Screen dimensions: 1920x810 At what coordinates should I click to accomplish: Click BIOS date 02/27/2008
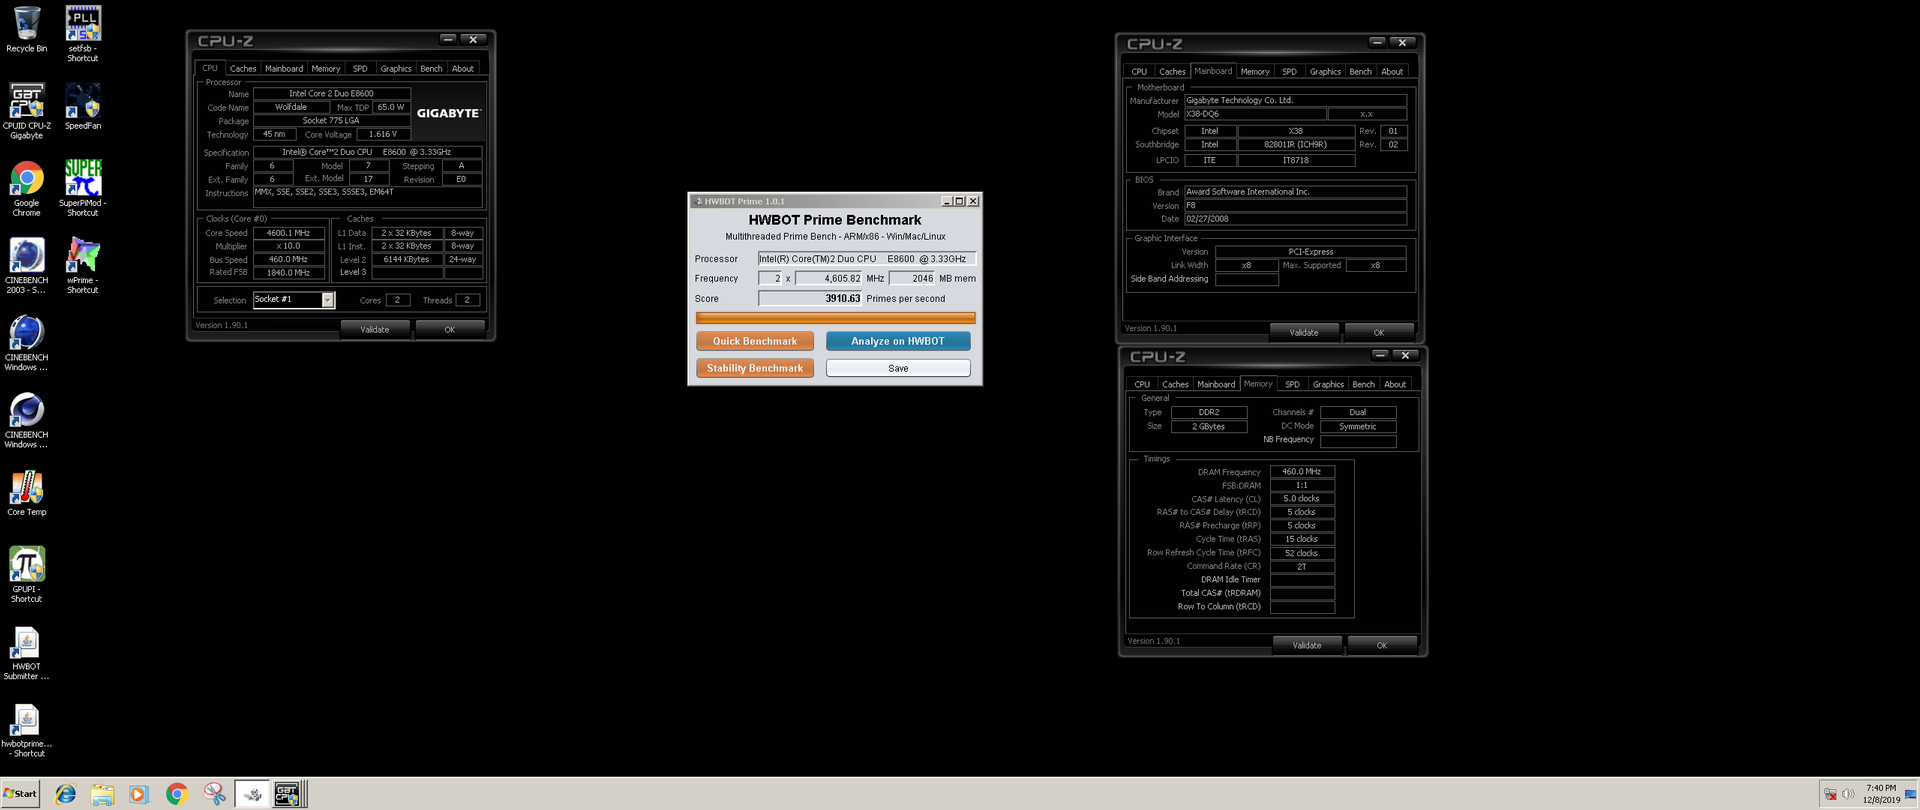tap(1295, 219)
